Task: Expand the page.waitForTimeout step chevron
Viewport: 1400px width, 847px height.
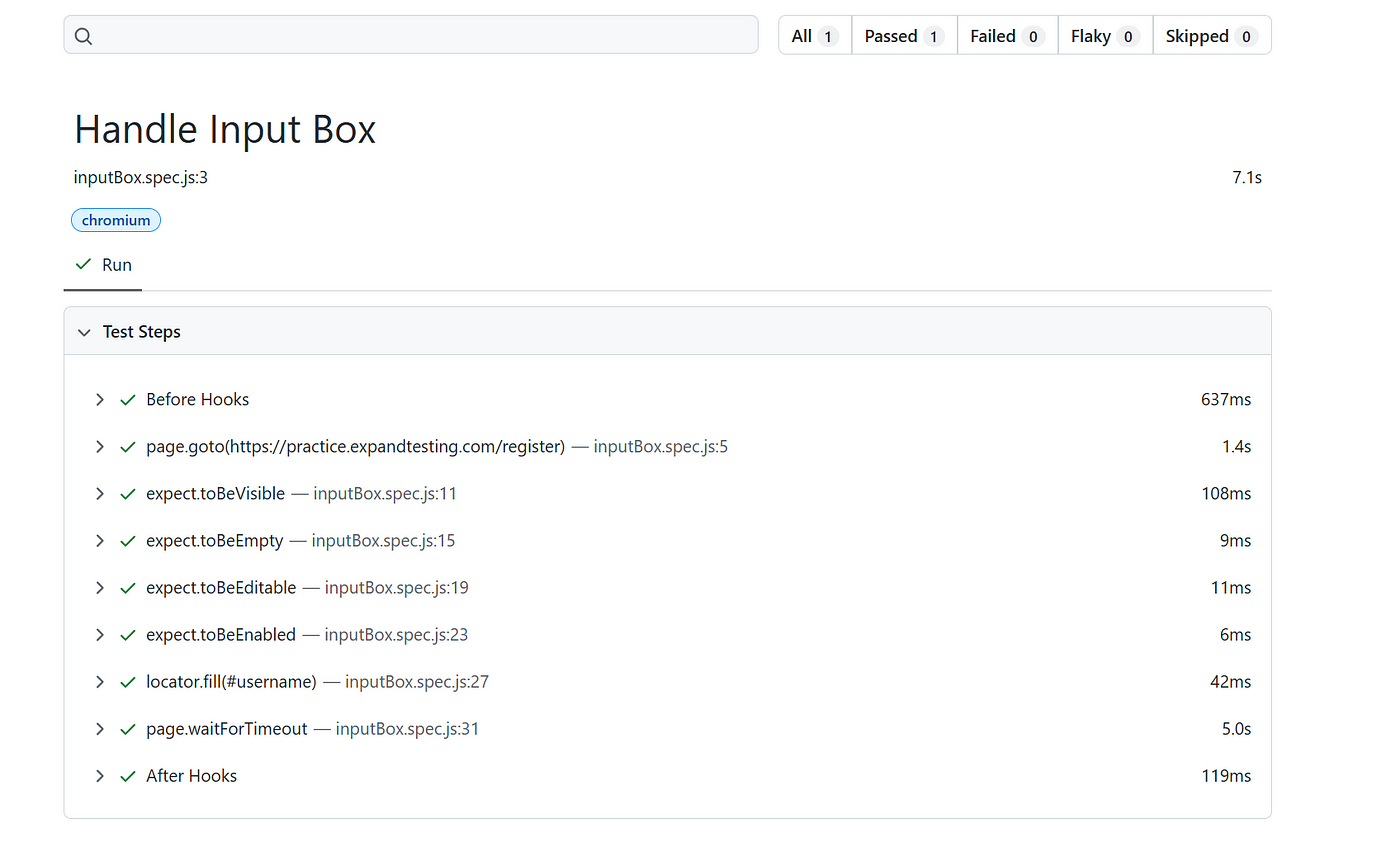Action: pos(99,729)
